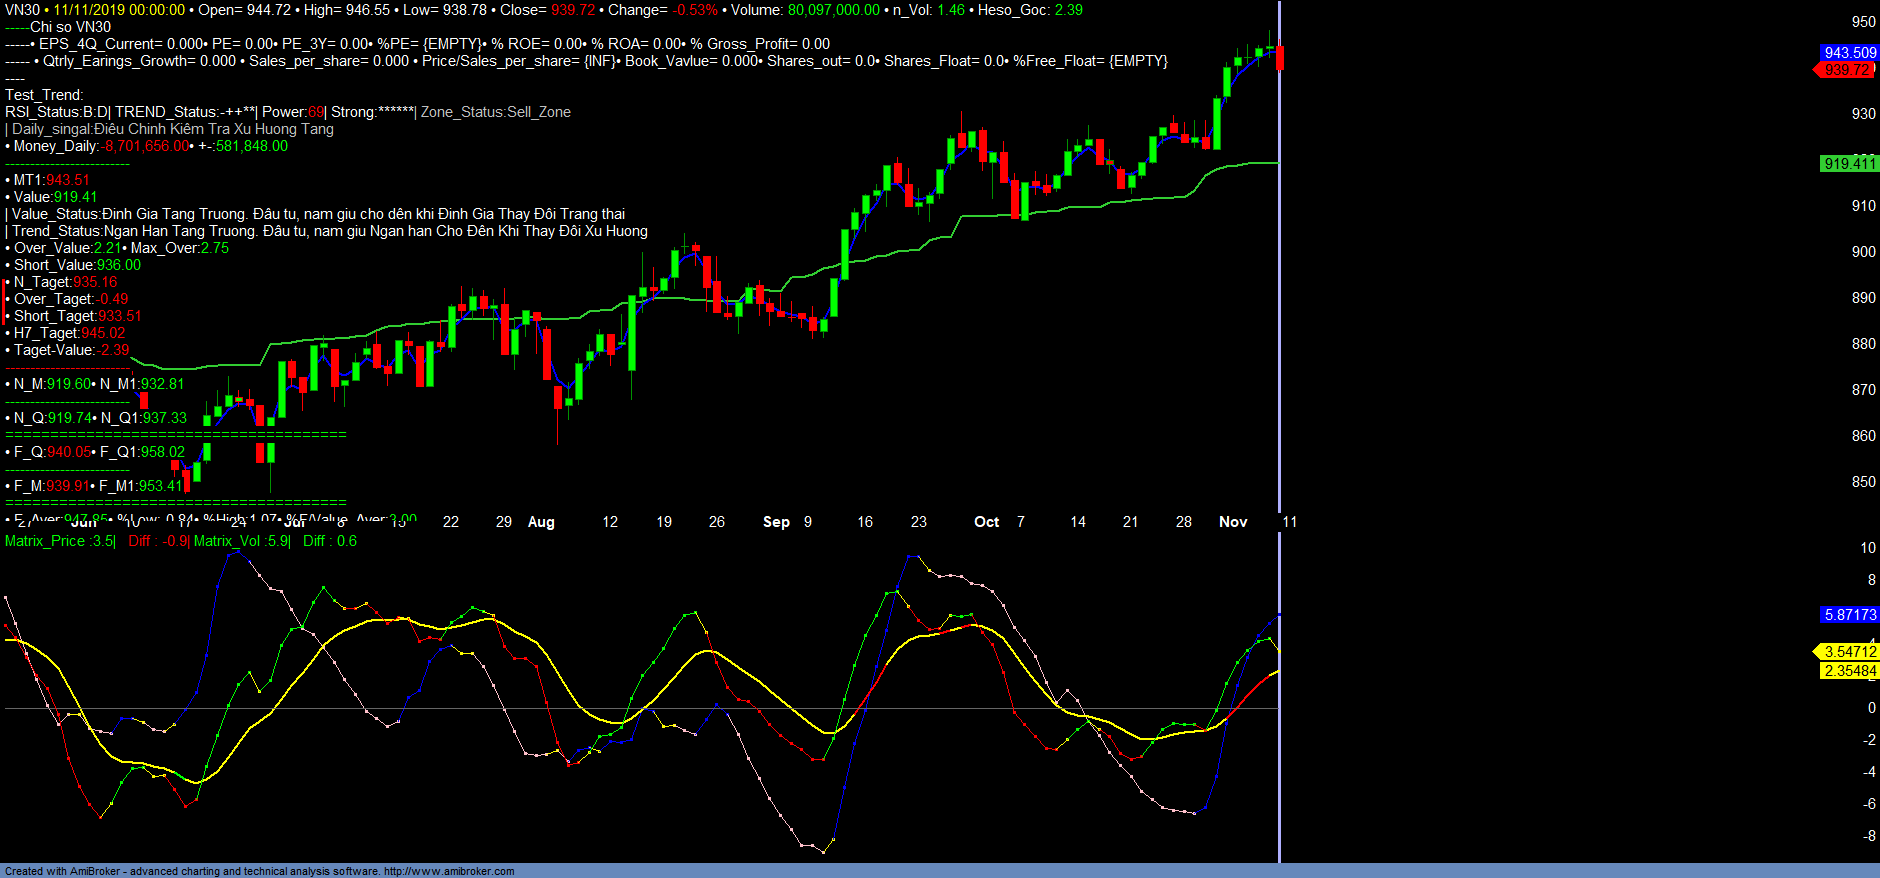The image size is (1880, 878).
Task: Click the 950 tick on price axis
Action: tap(1863, 22)
